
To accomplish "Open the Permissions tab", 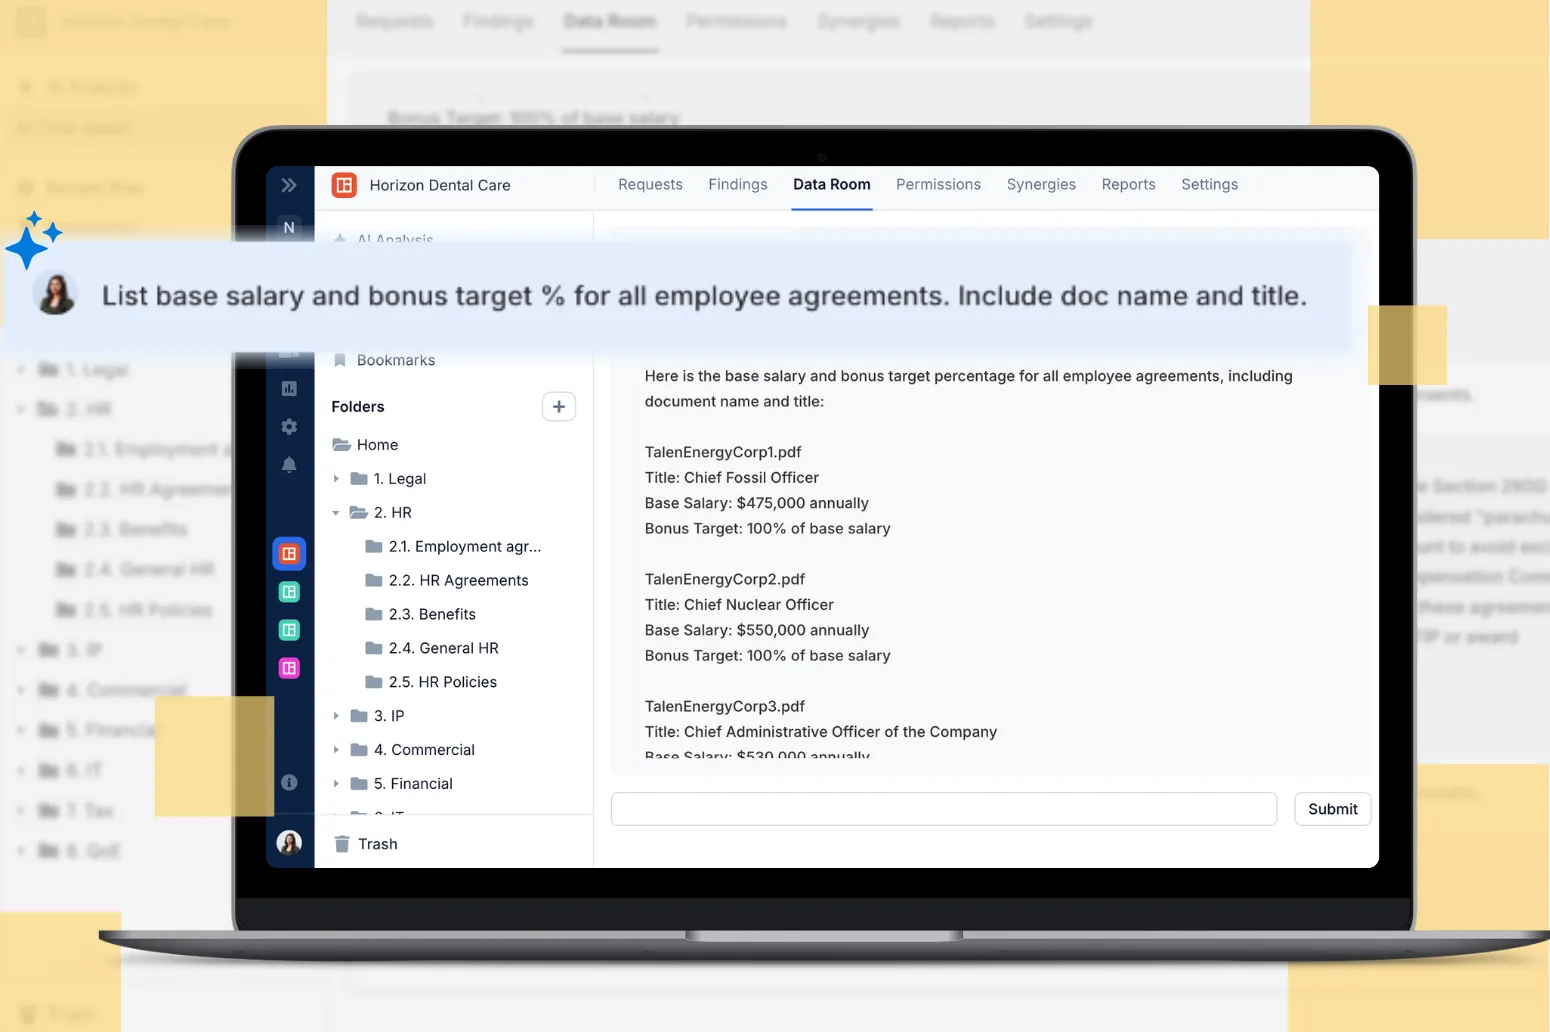I will click(x=938, y=185).
